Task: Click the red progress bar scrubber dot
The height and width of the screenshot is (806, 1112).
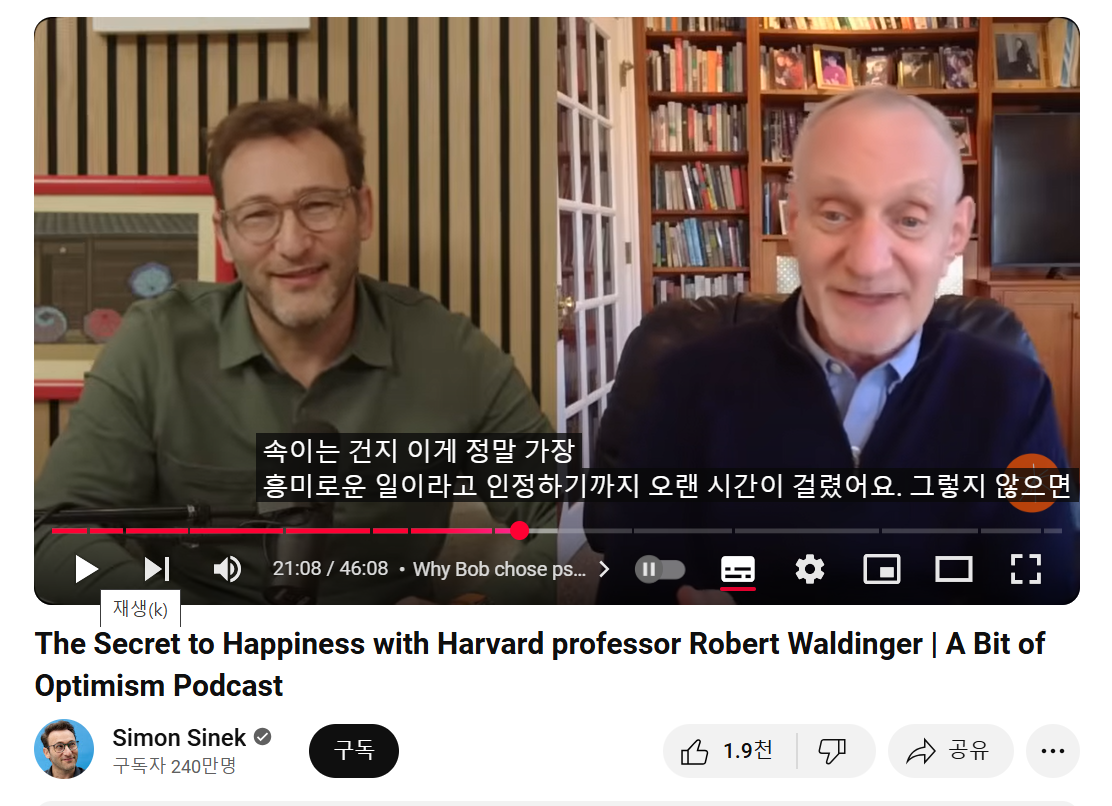Action: pyautogui.click(x=519, y=530)
